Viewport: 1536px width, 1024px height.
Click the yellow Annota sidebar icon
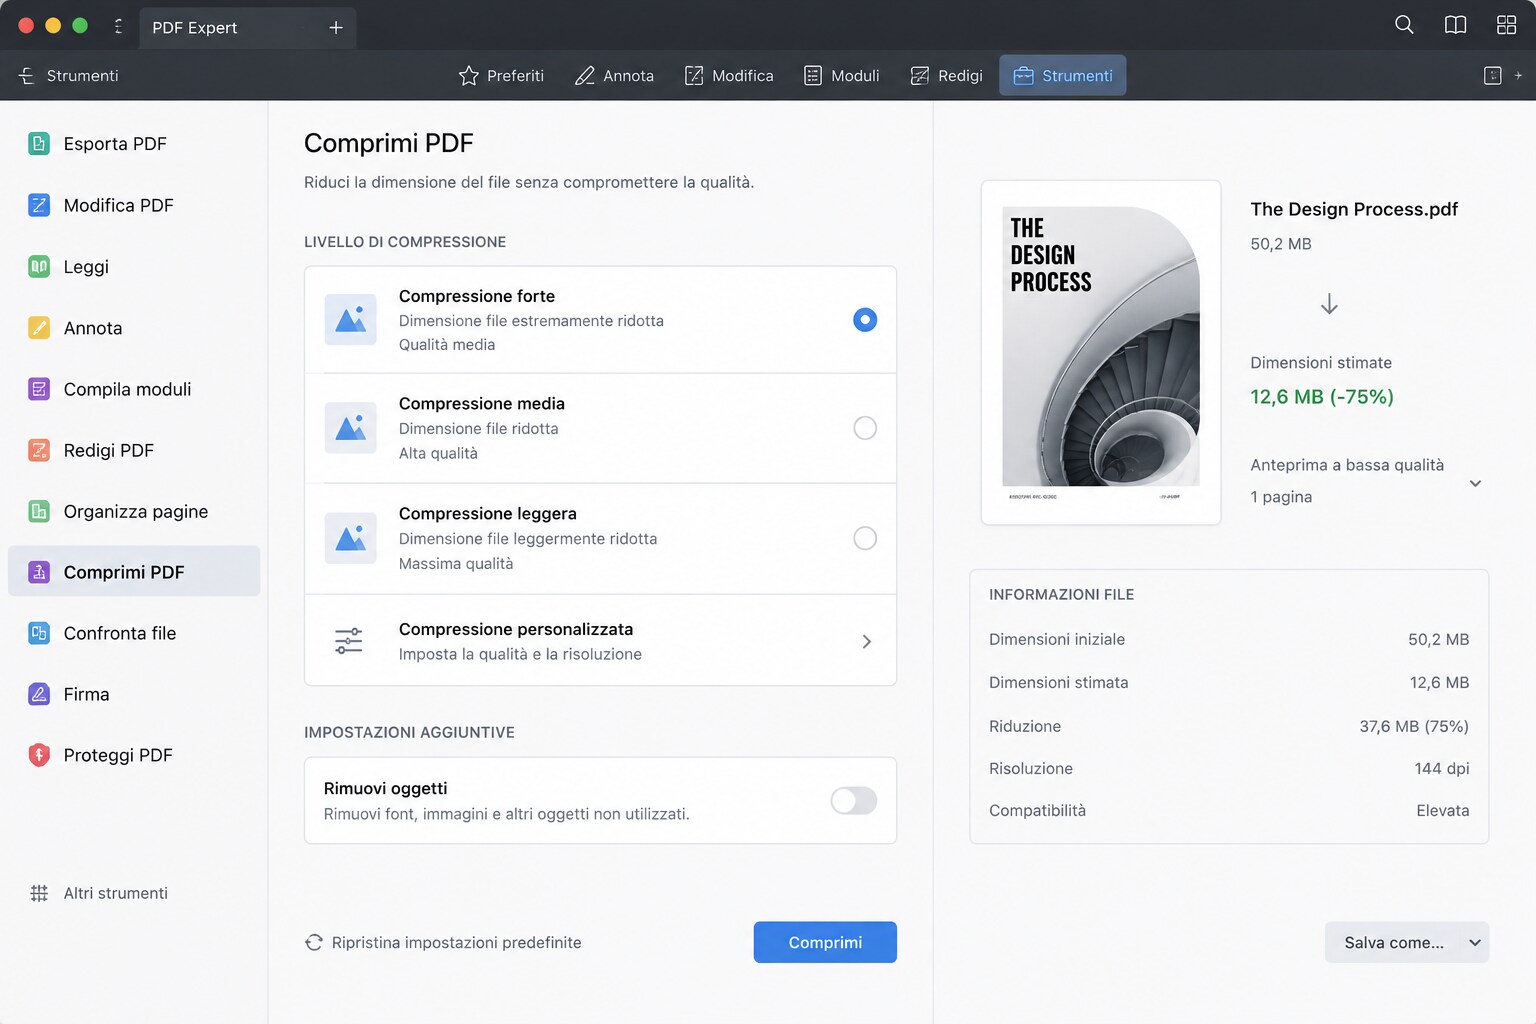pos(39,327)
